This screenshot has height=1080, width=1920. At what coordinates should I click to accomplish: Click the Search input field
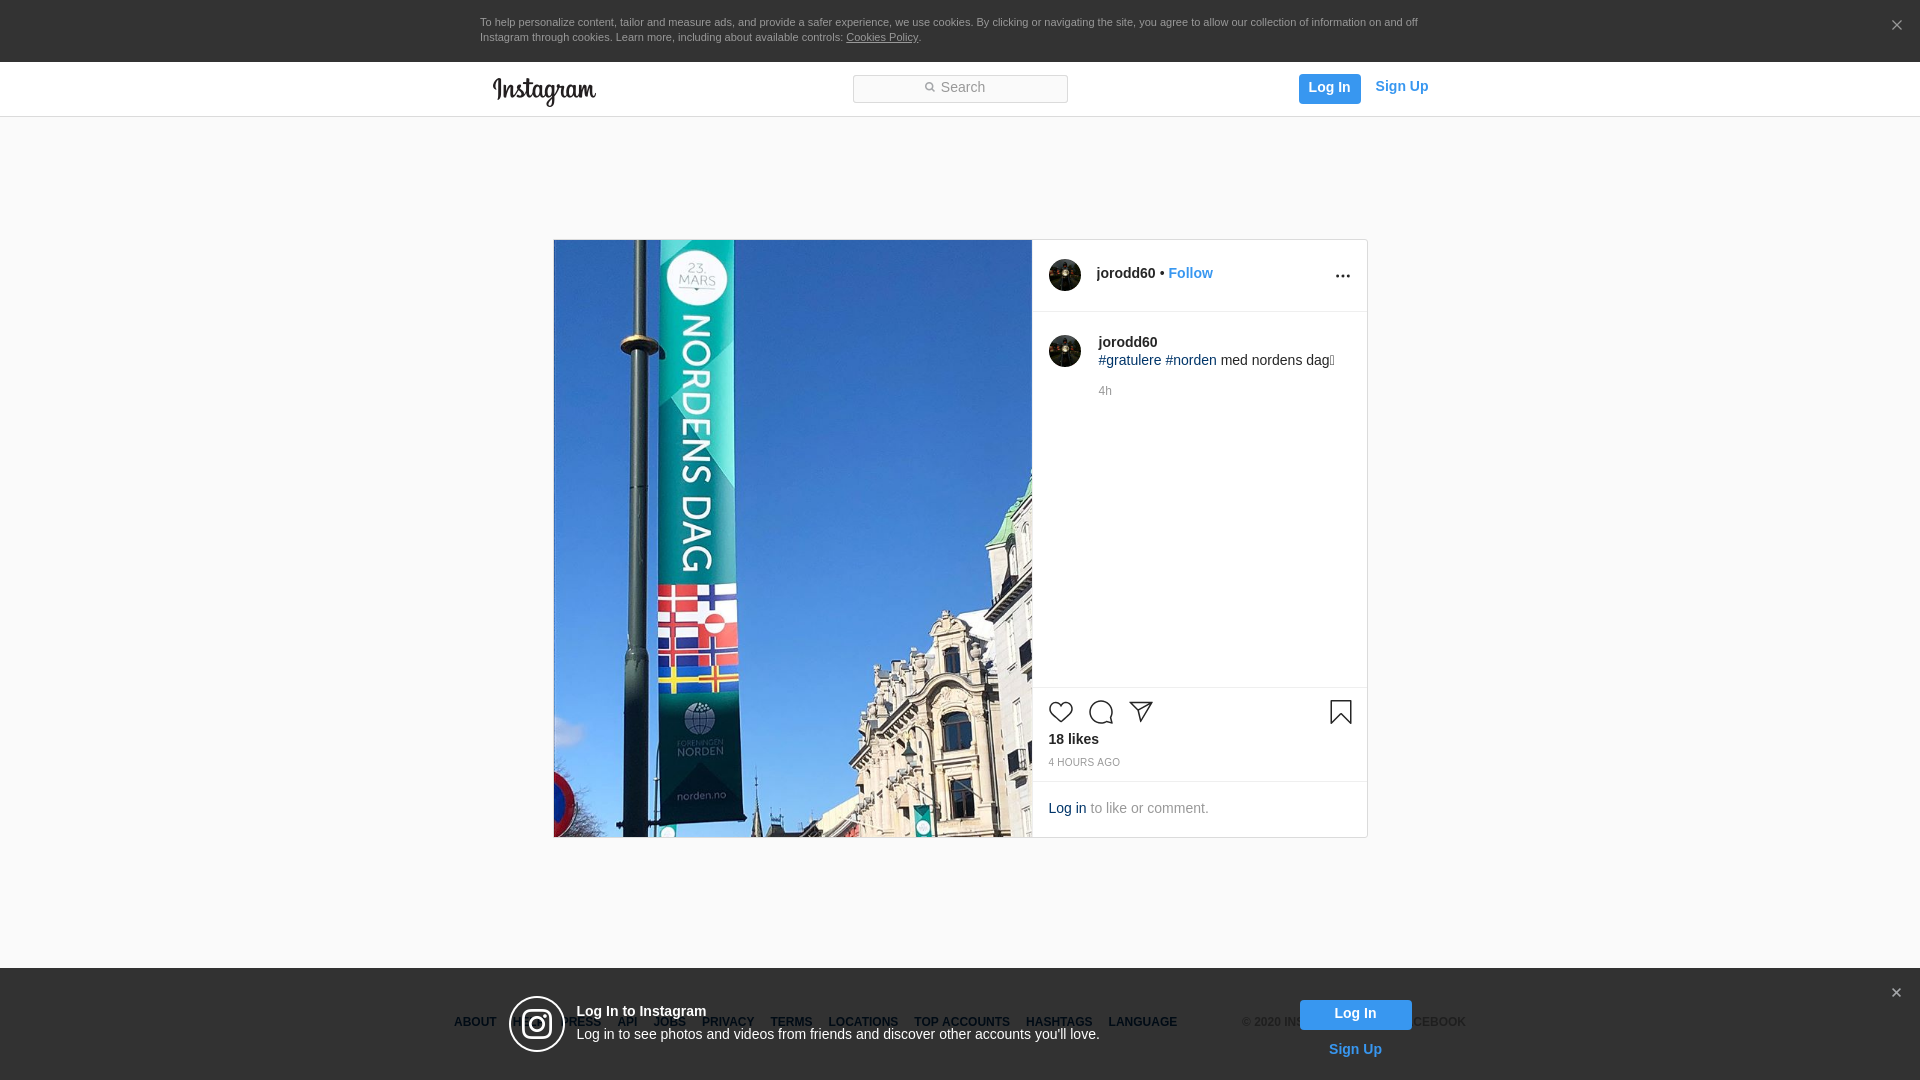(x=960, y=89)
